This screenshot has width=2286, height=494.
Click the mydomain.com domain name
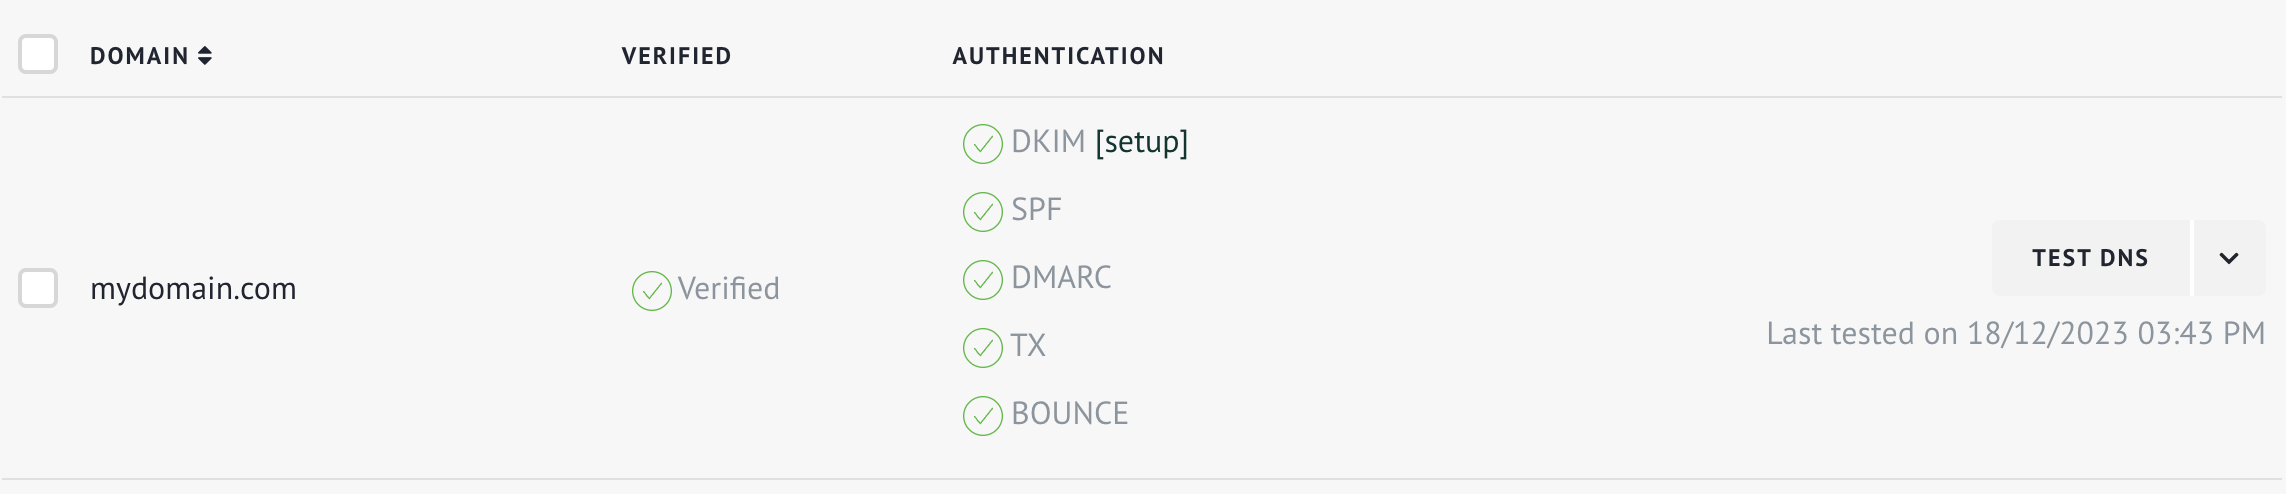(193, 289)
